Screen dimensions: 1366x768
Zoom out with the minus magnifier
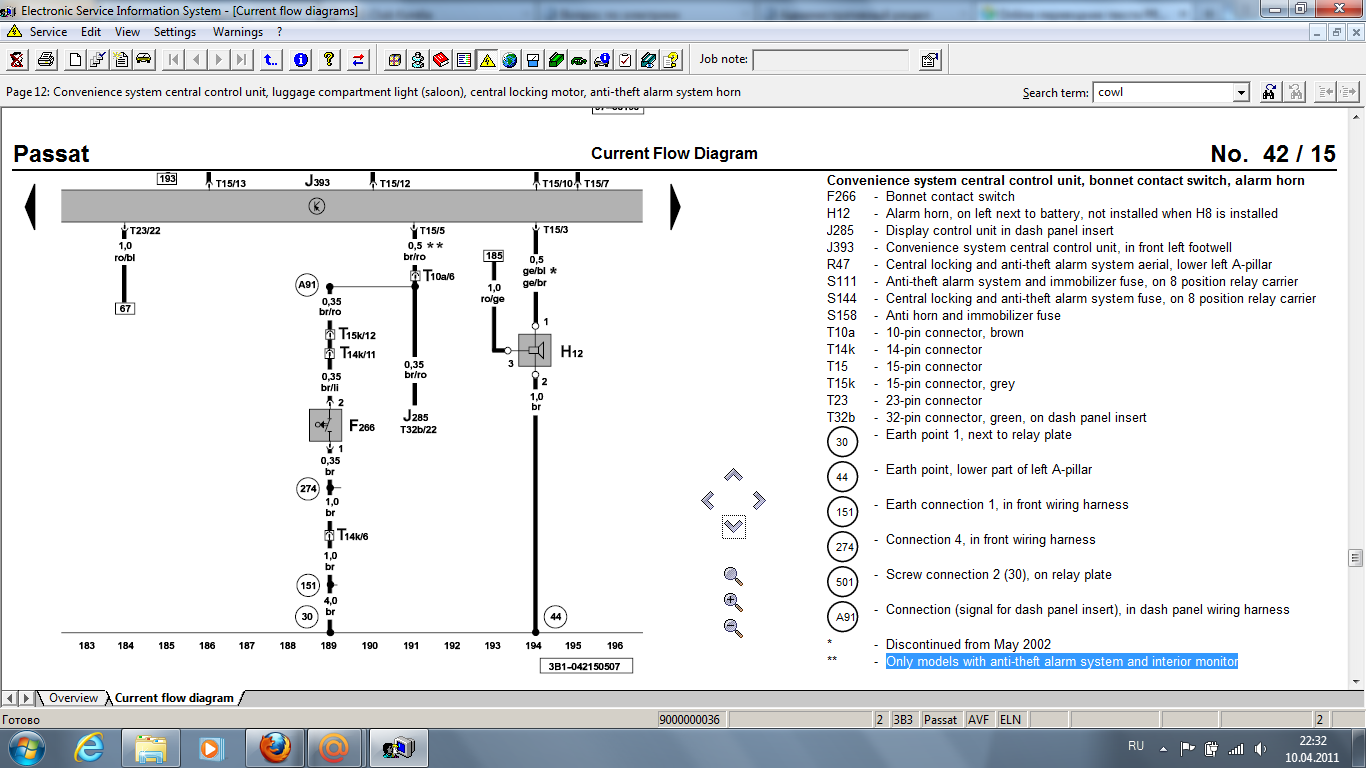pyautogui.click(x=733, y=628)
